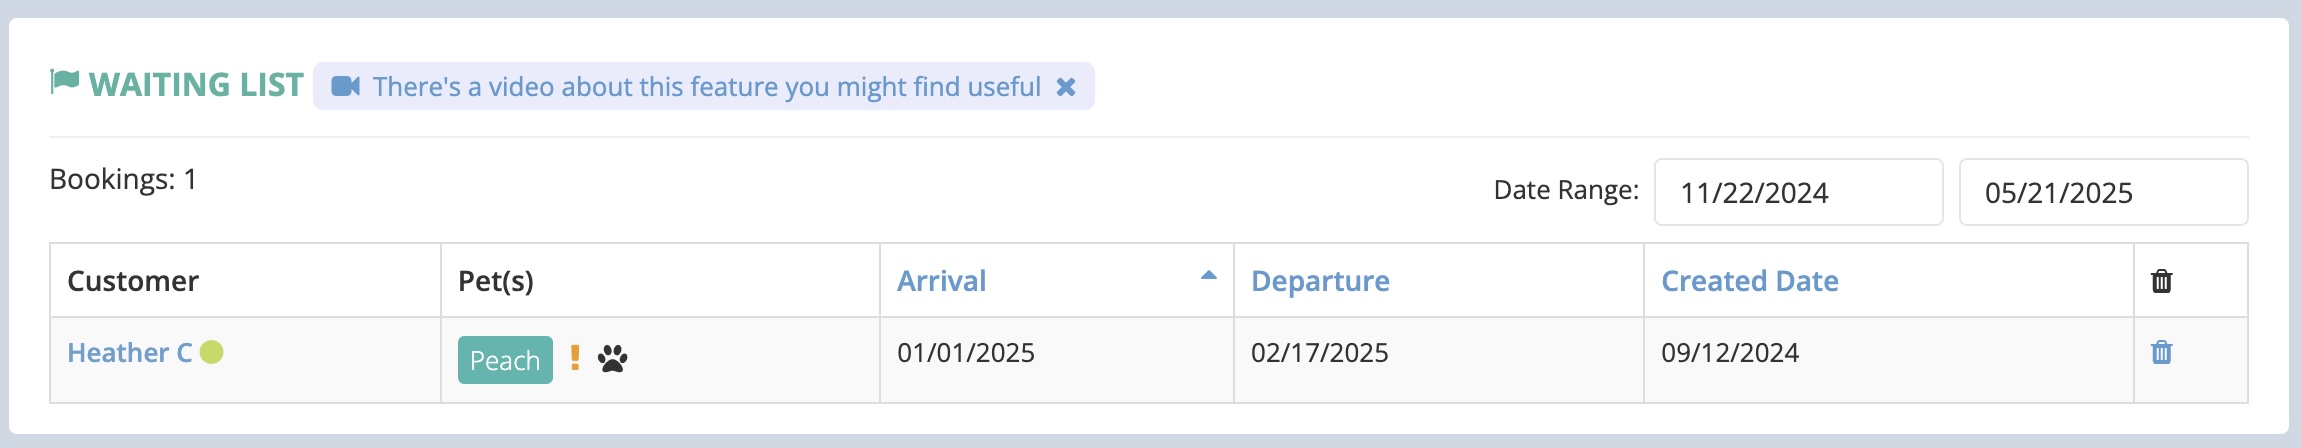Click the arrival date 01/01/2025 cell
This screenshot has height=448, width=2302.
pos(1056,360)
